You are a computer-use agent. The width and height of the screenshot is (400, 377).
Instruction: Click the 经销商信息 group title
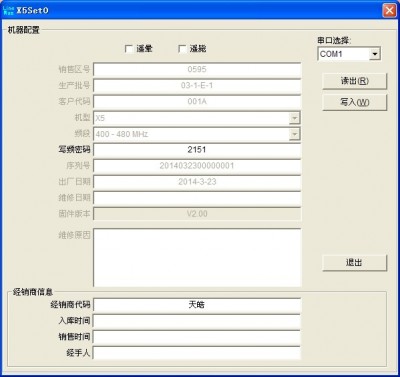[x=33, y=292]
